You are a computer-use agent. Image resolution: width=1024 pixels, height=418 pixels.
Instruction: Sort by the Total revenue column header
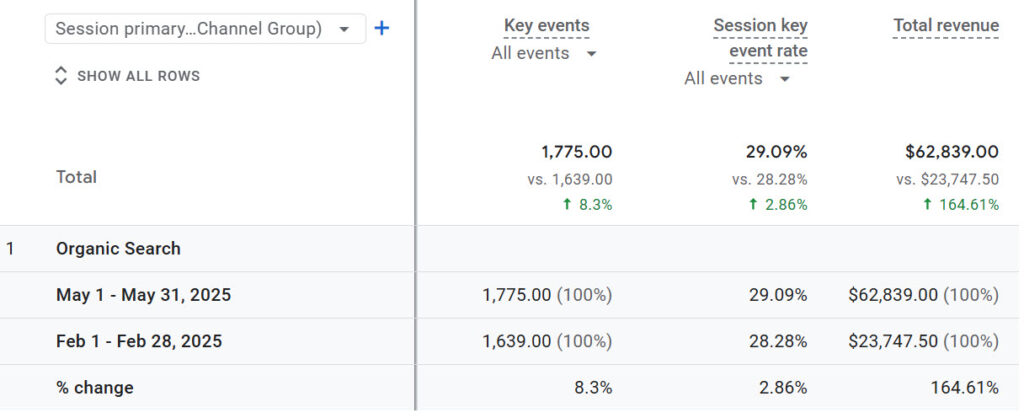[945, 26]
